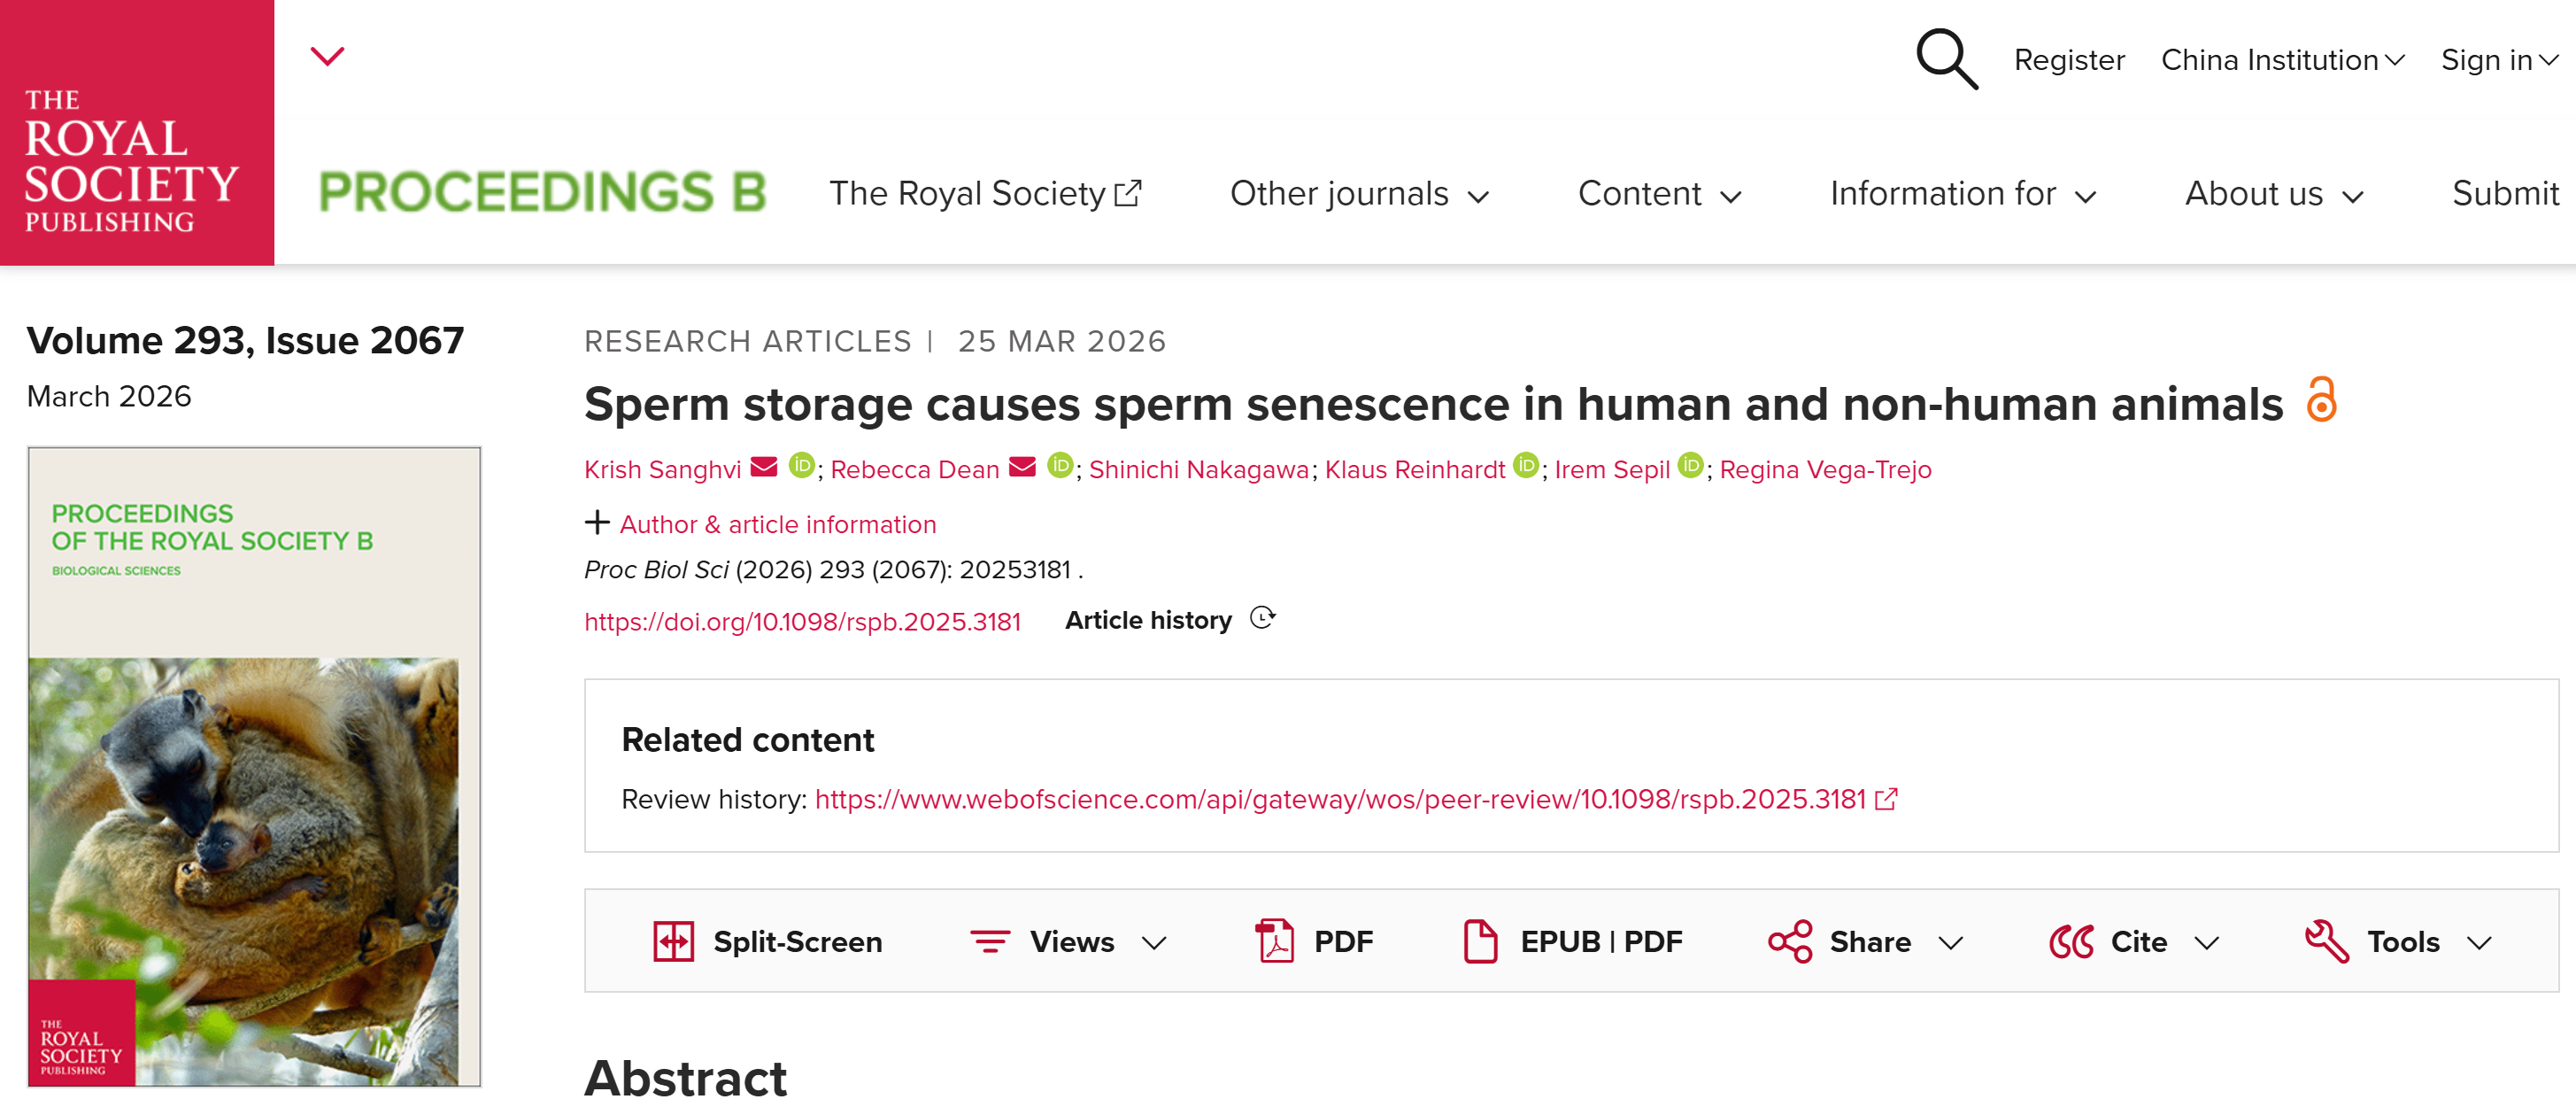Open the Other journals menu
Image resolution: width=2576 pixels, height=1107 pixels.
pyautogui.click(x=1359, y=193)
